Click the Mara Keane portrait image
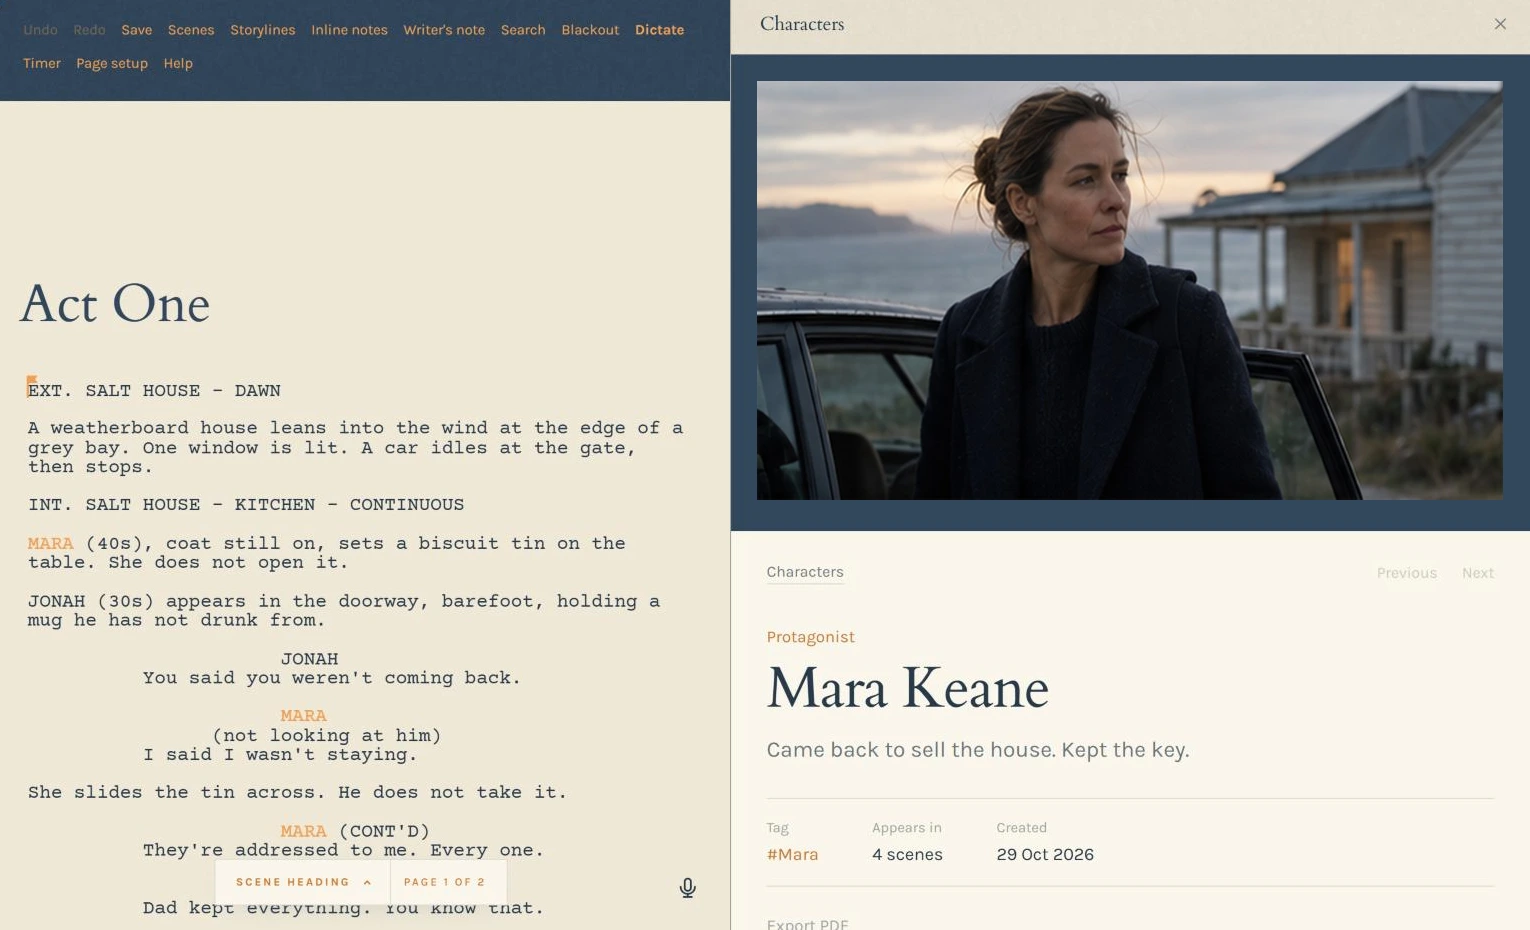This screenshot has height=930, width=1530. click(x=1129, y=290)
